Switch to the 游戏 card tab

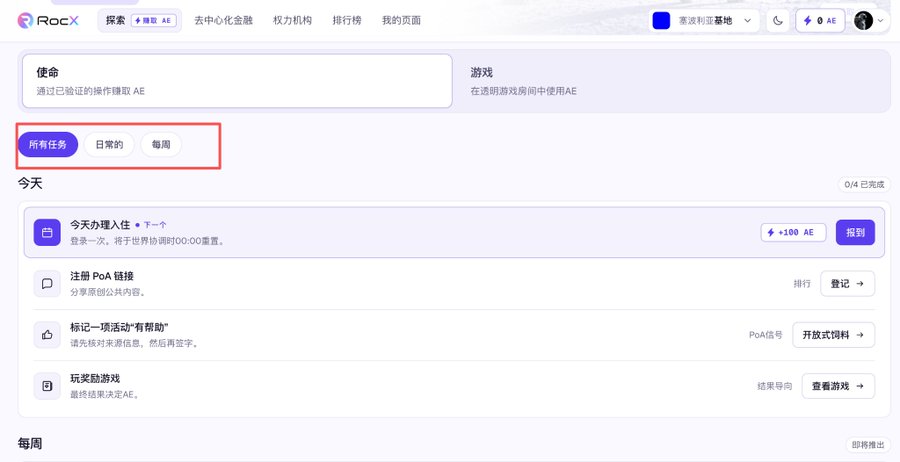pyautogui.click(x=673, y=81)
